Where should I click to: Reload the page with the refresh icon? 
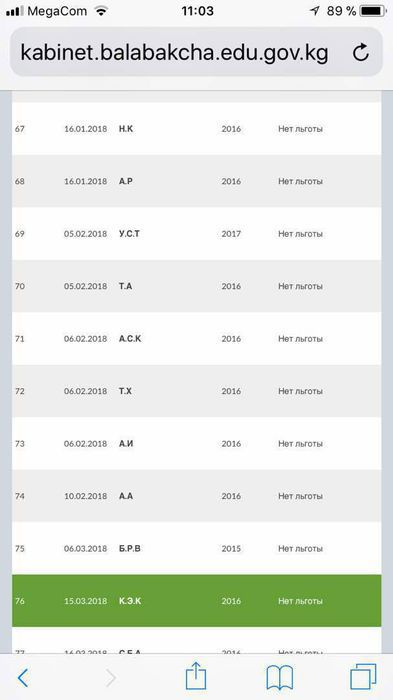[360, 52]
